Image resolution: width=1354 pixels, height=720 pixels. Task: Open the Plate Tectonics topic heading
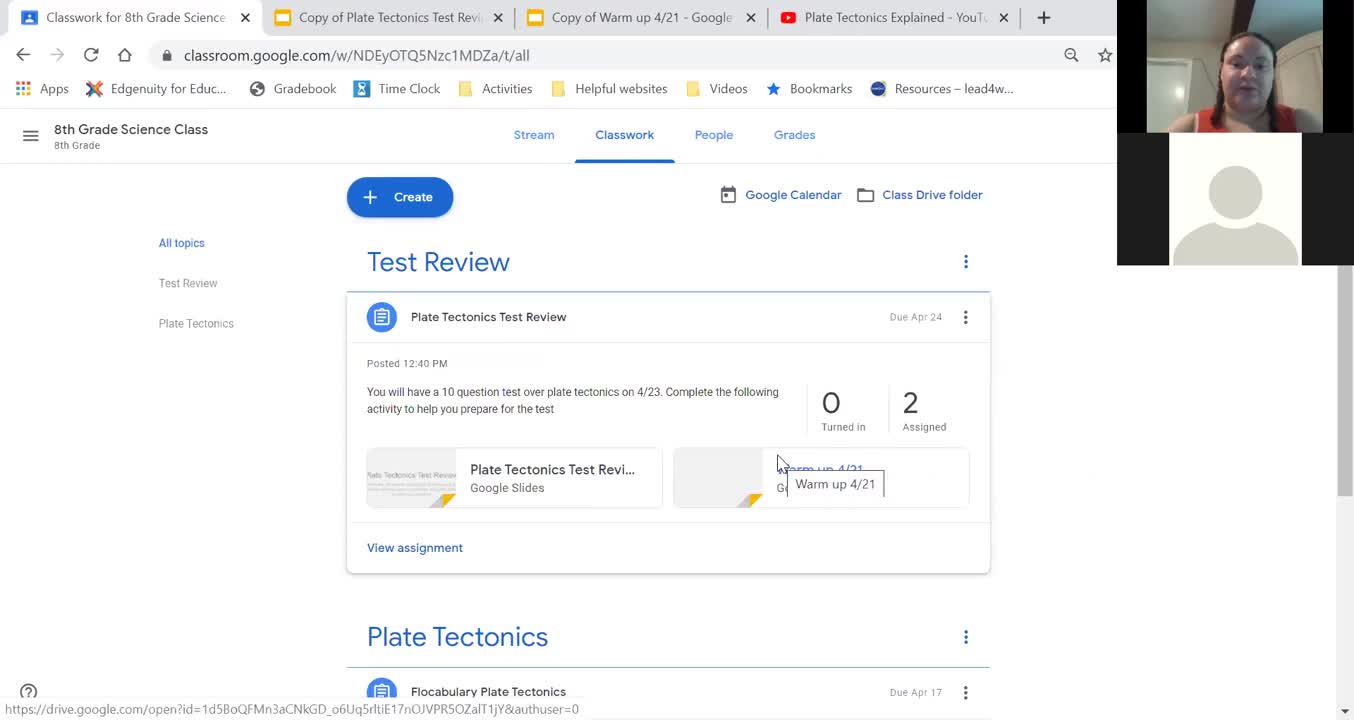click(x=457, y=637)
